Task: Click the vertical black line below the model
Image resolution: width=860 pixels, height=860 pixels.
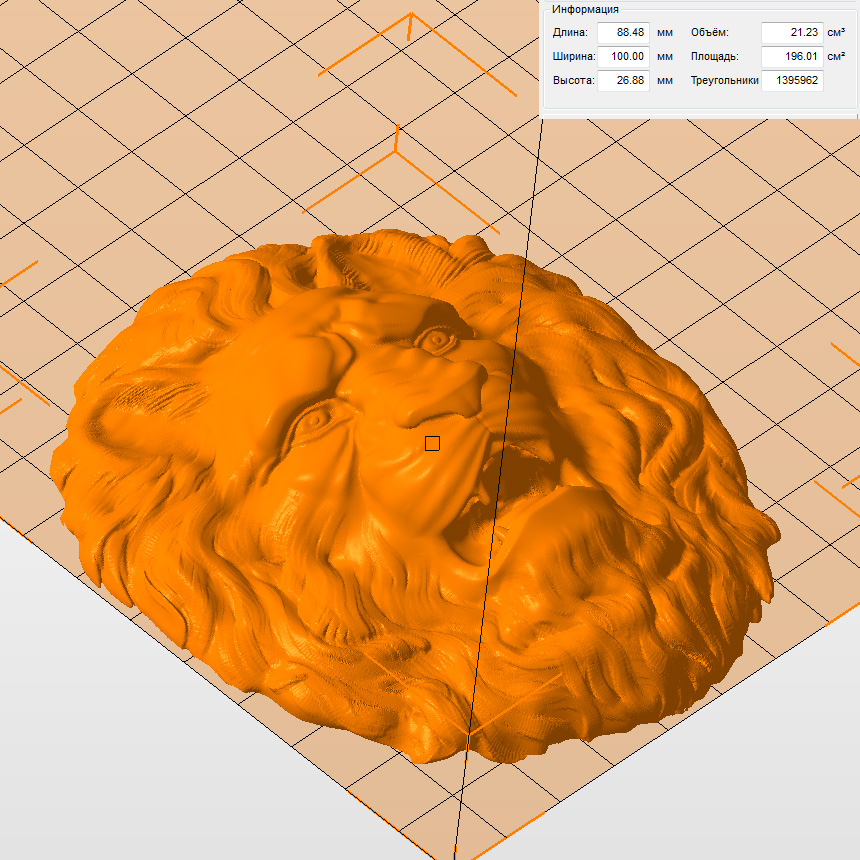Action: click(458, 810)
